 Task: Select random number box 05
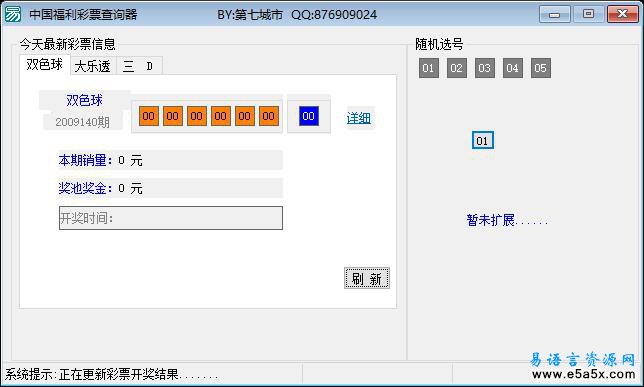tap(540, 68)
